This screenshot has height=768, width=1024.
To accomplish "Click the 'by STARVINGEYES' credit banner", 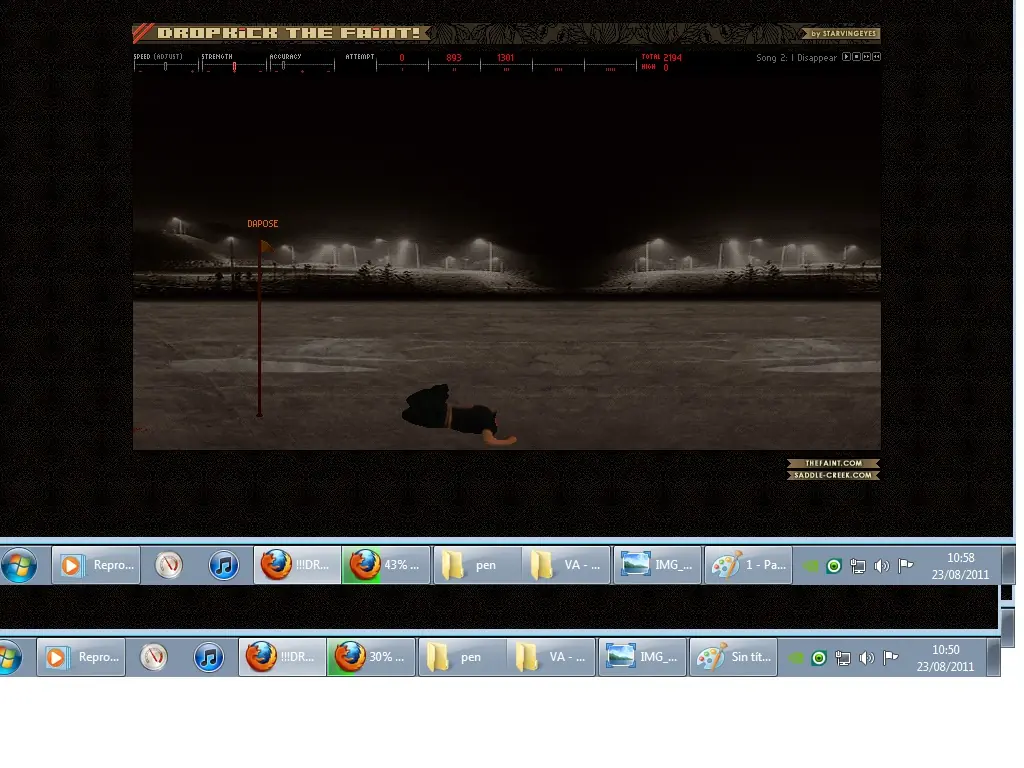I will tap(841, 33).
